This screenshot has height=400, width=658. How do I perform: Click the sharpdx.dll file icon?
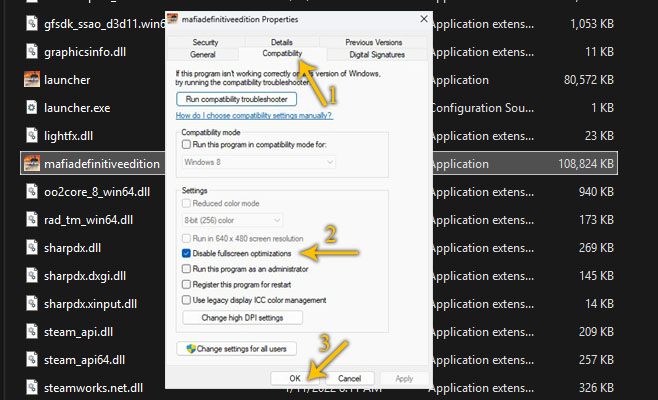32,248
